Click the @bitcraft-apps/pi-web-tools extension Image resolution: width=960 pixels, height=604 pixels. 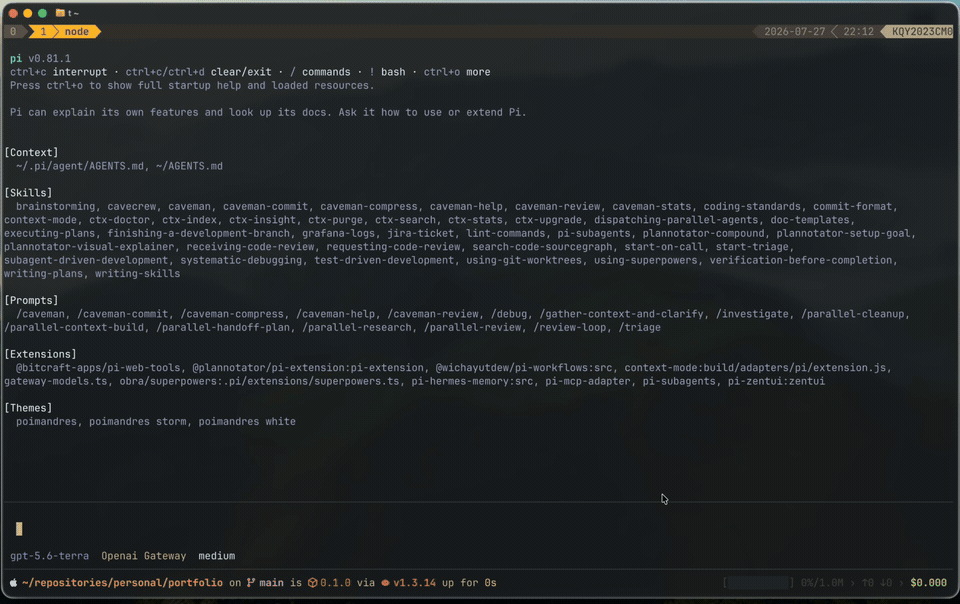98,368
